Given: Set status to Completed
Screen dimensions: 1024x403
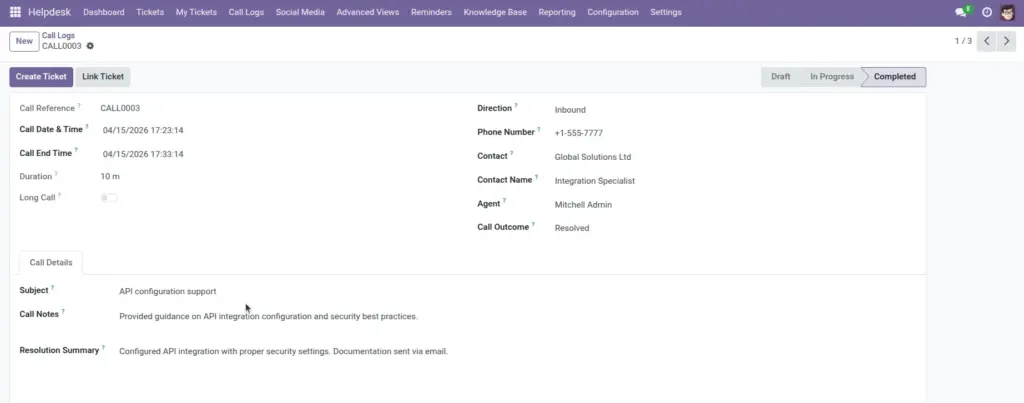Looking at the screenshot, I should [x=894, y=76].
